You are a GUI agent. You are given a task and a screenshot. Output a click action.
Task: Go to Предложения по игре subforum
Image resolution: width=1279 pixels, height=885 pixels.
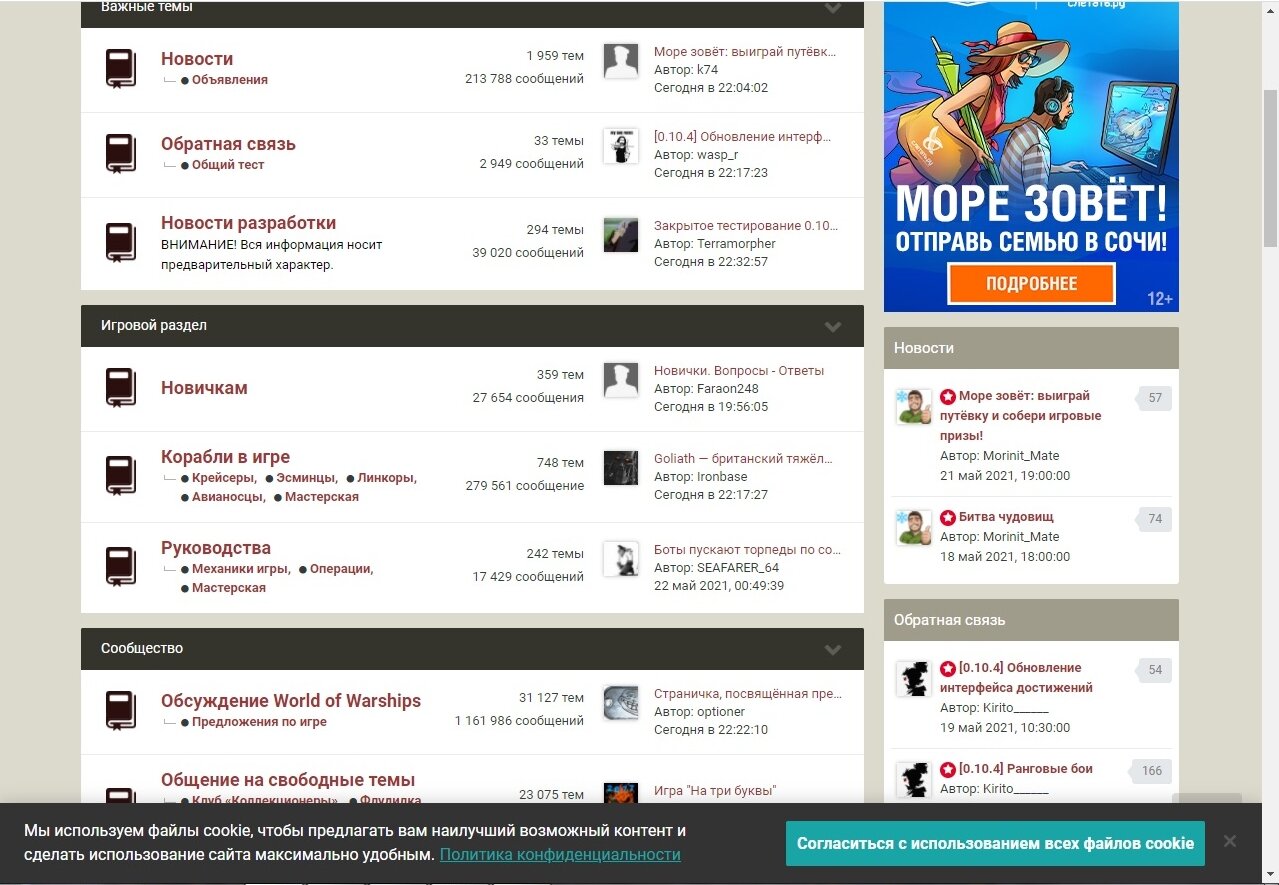coord(259,722)
